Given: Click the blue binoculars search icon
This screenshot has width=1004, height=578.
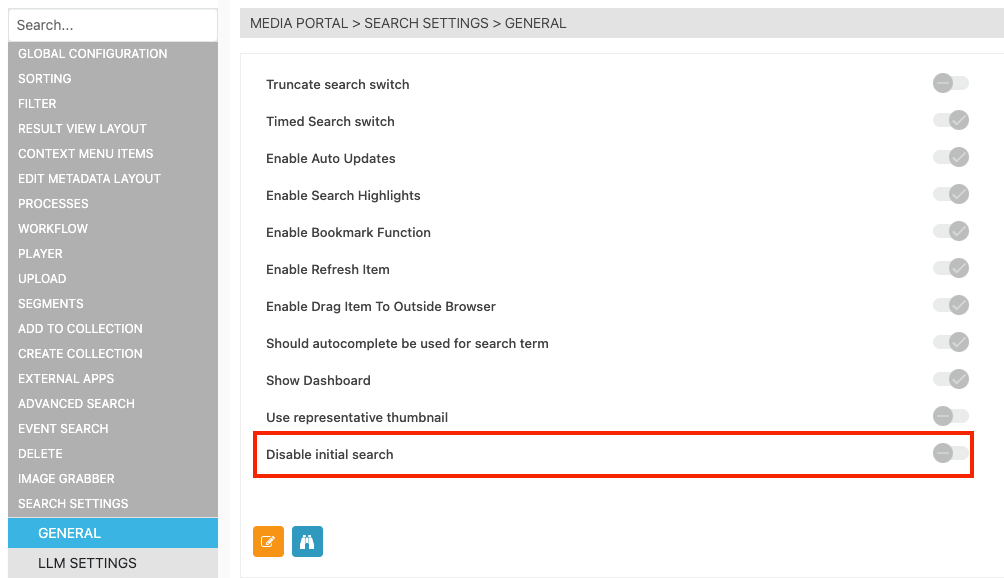Looking at the screenshot, I should (307, 541).
